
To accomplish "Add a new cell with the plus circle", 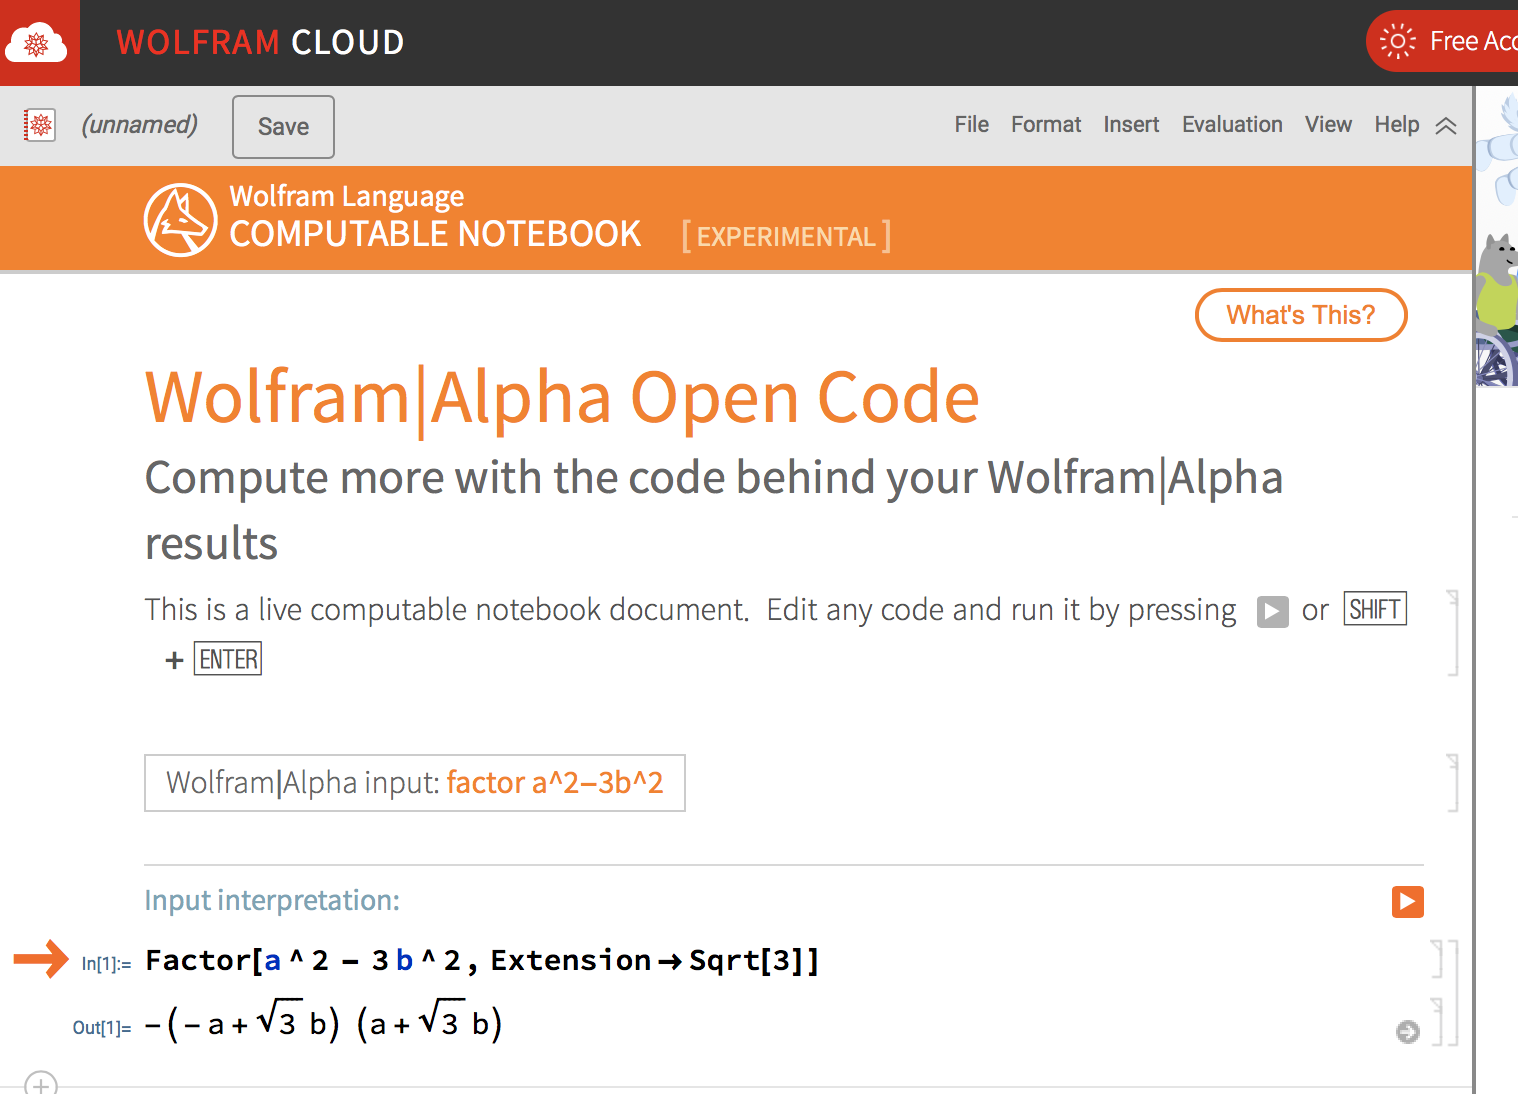I will [41, 1084].
